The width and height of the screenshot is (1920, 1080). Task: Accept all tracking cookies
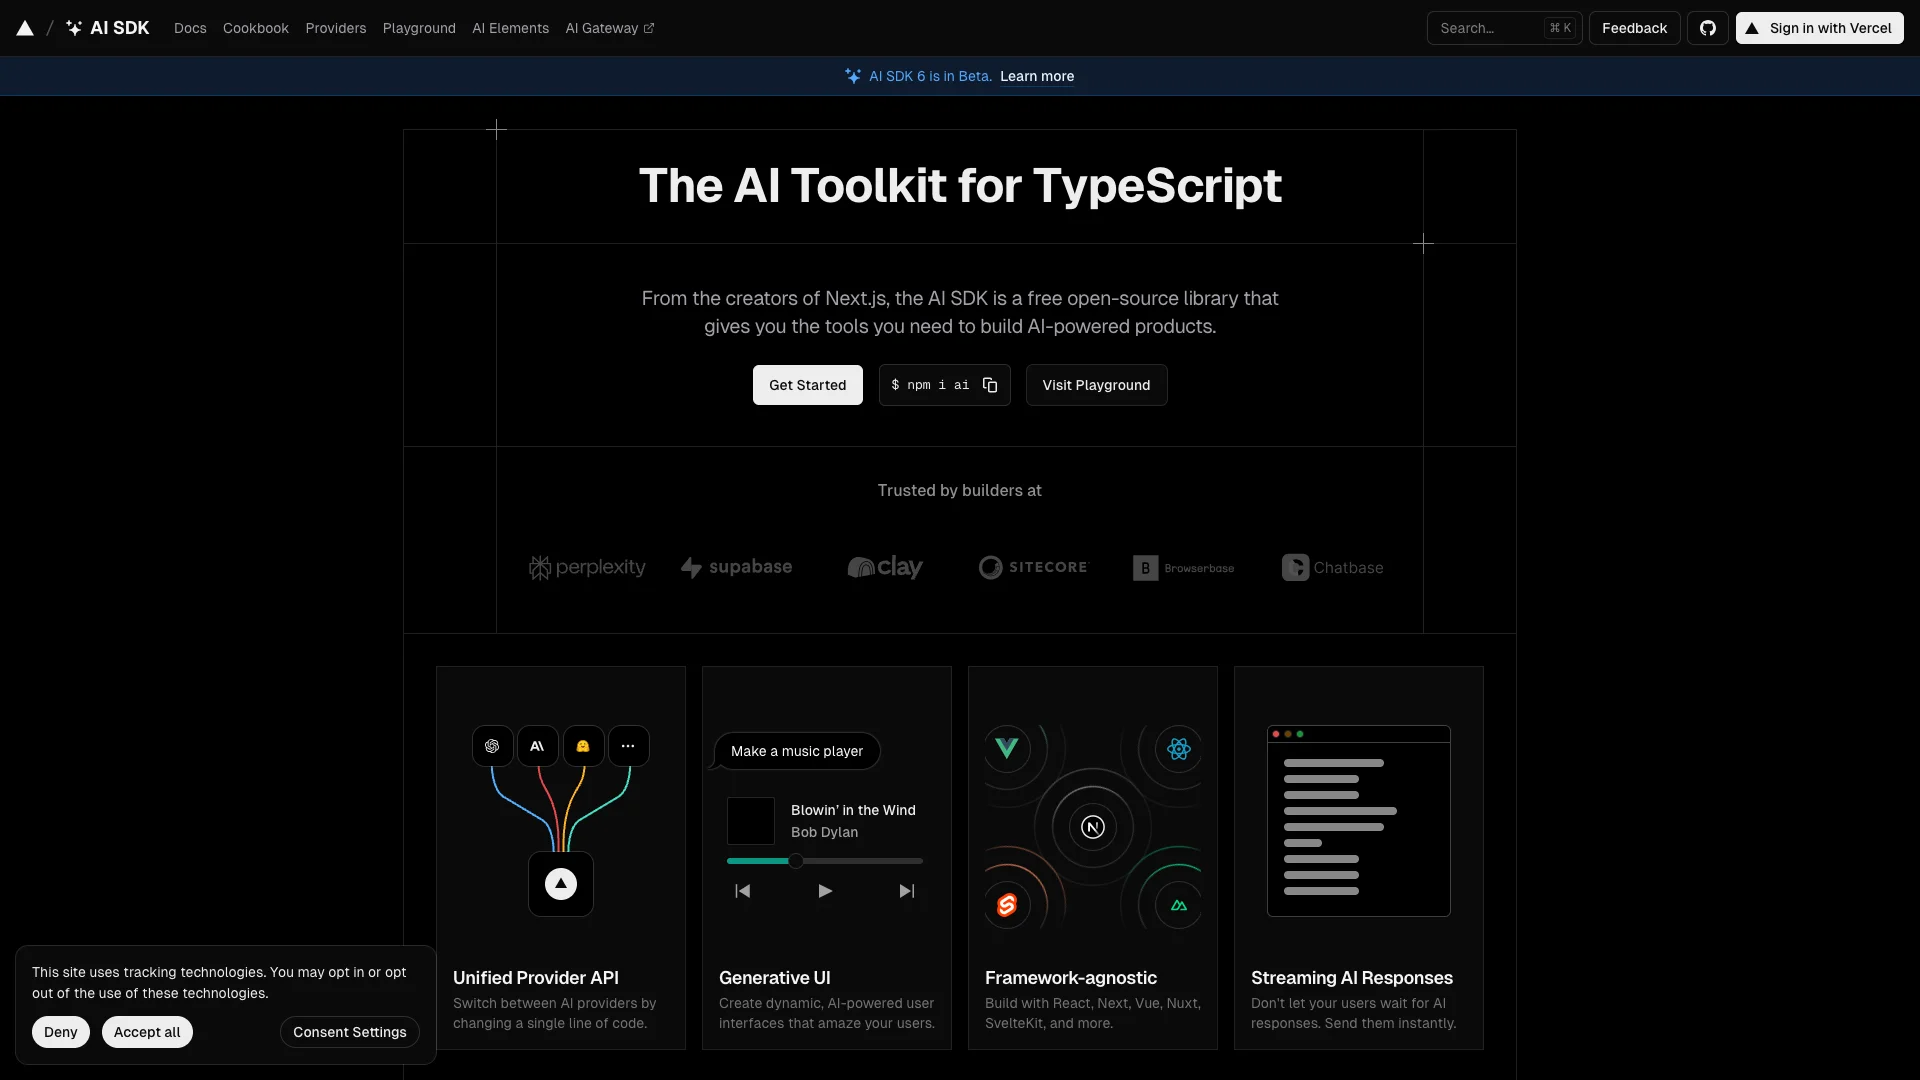click(x=146, y=1031)
